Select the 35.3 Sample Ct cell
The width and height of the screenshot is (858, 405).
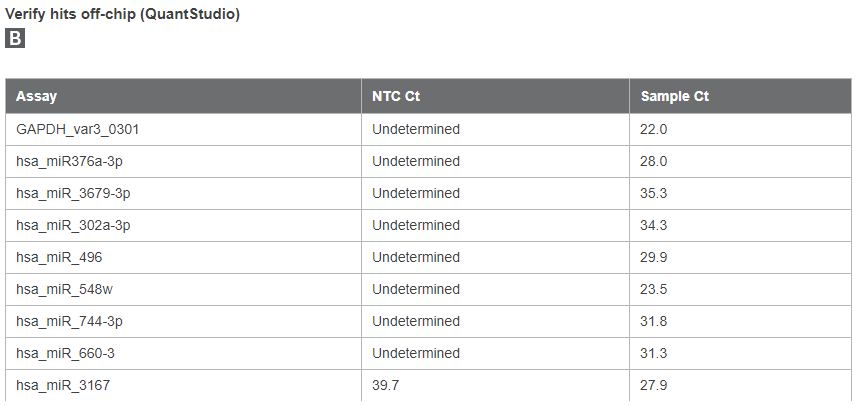click(653, 193)
